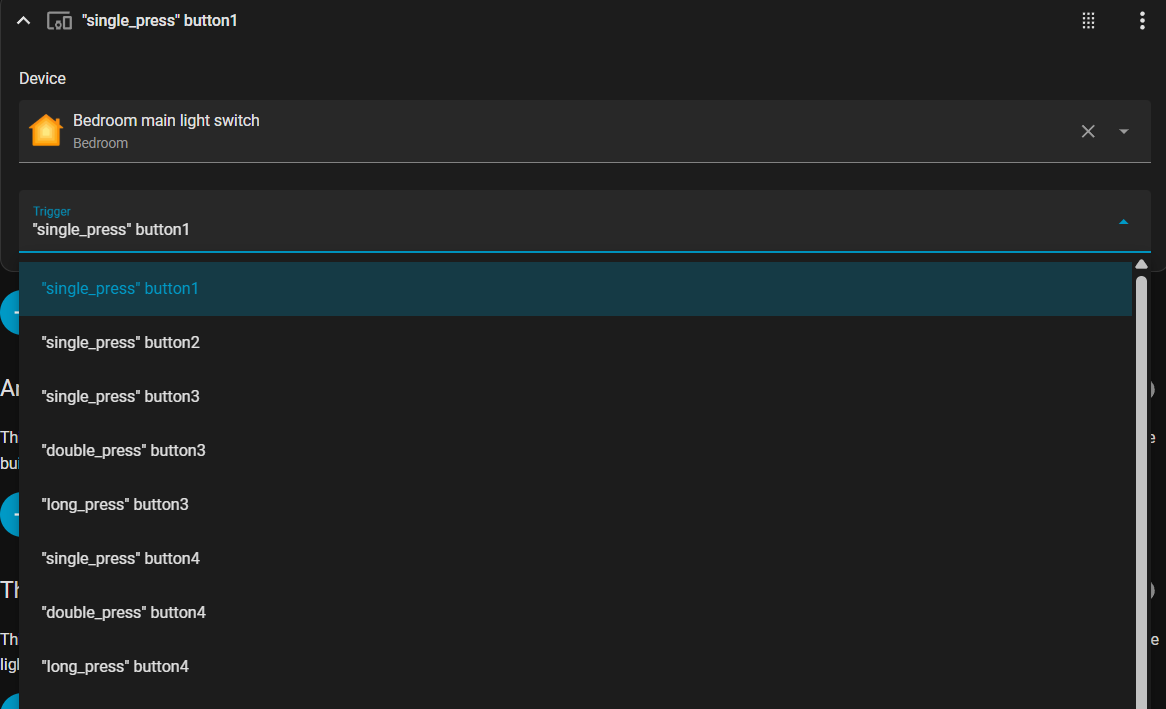
Task: Select "single_press" button4 option
Action: (x=120, y=559)
